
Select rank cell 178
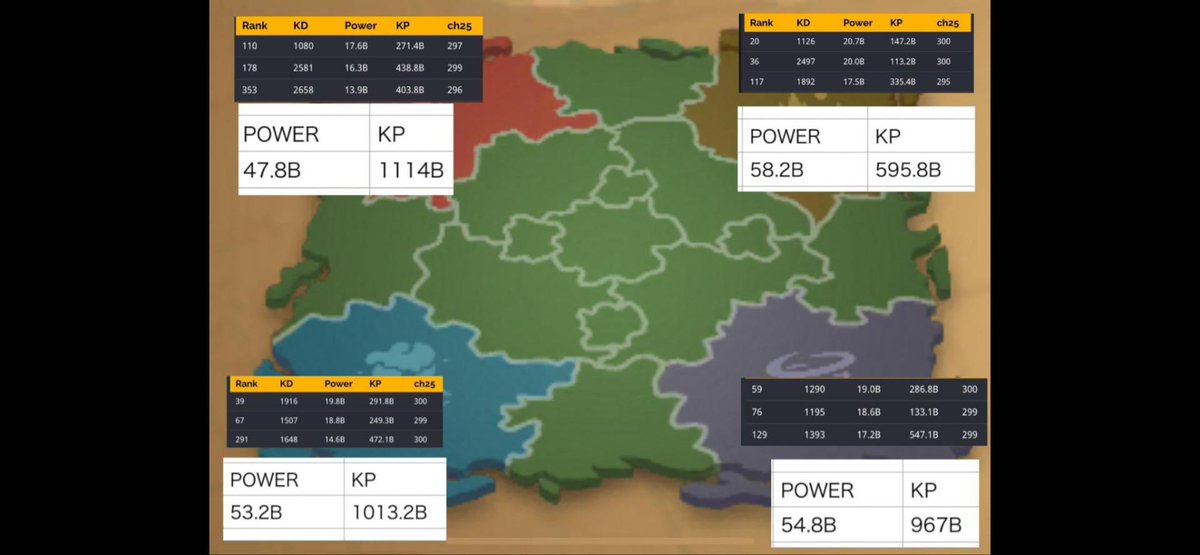click(x=249, y=68)
